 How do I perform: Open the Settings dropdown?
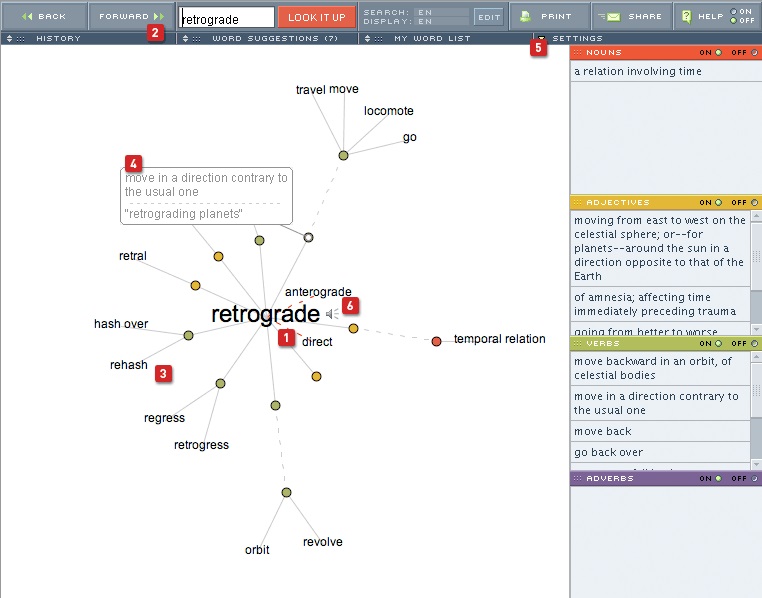(x=568, y=38)
